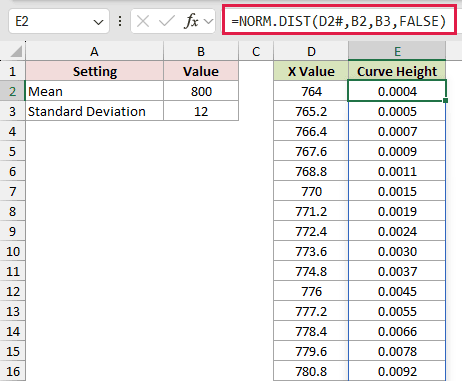Select the cell with value 12
Screen dimensions: 462x381
pos(201,111)
